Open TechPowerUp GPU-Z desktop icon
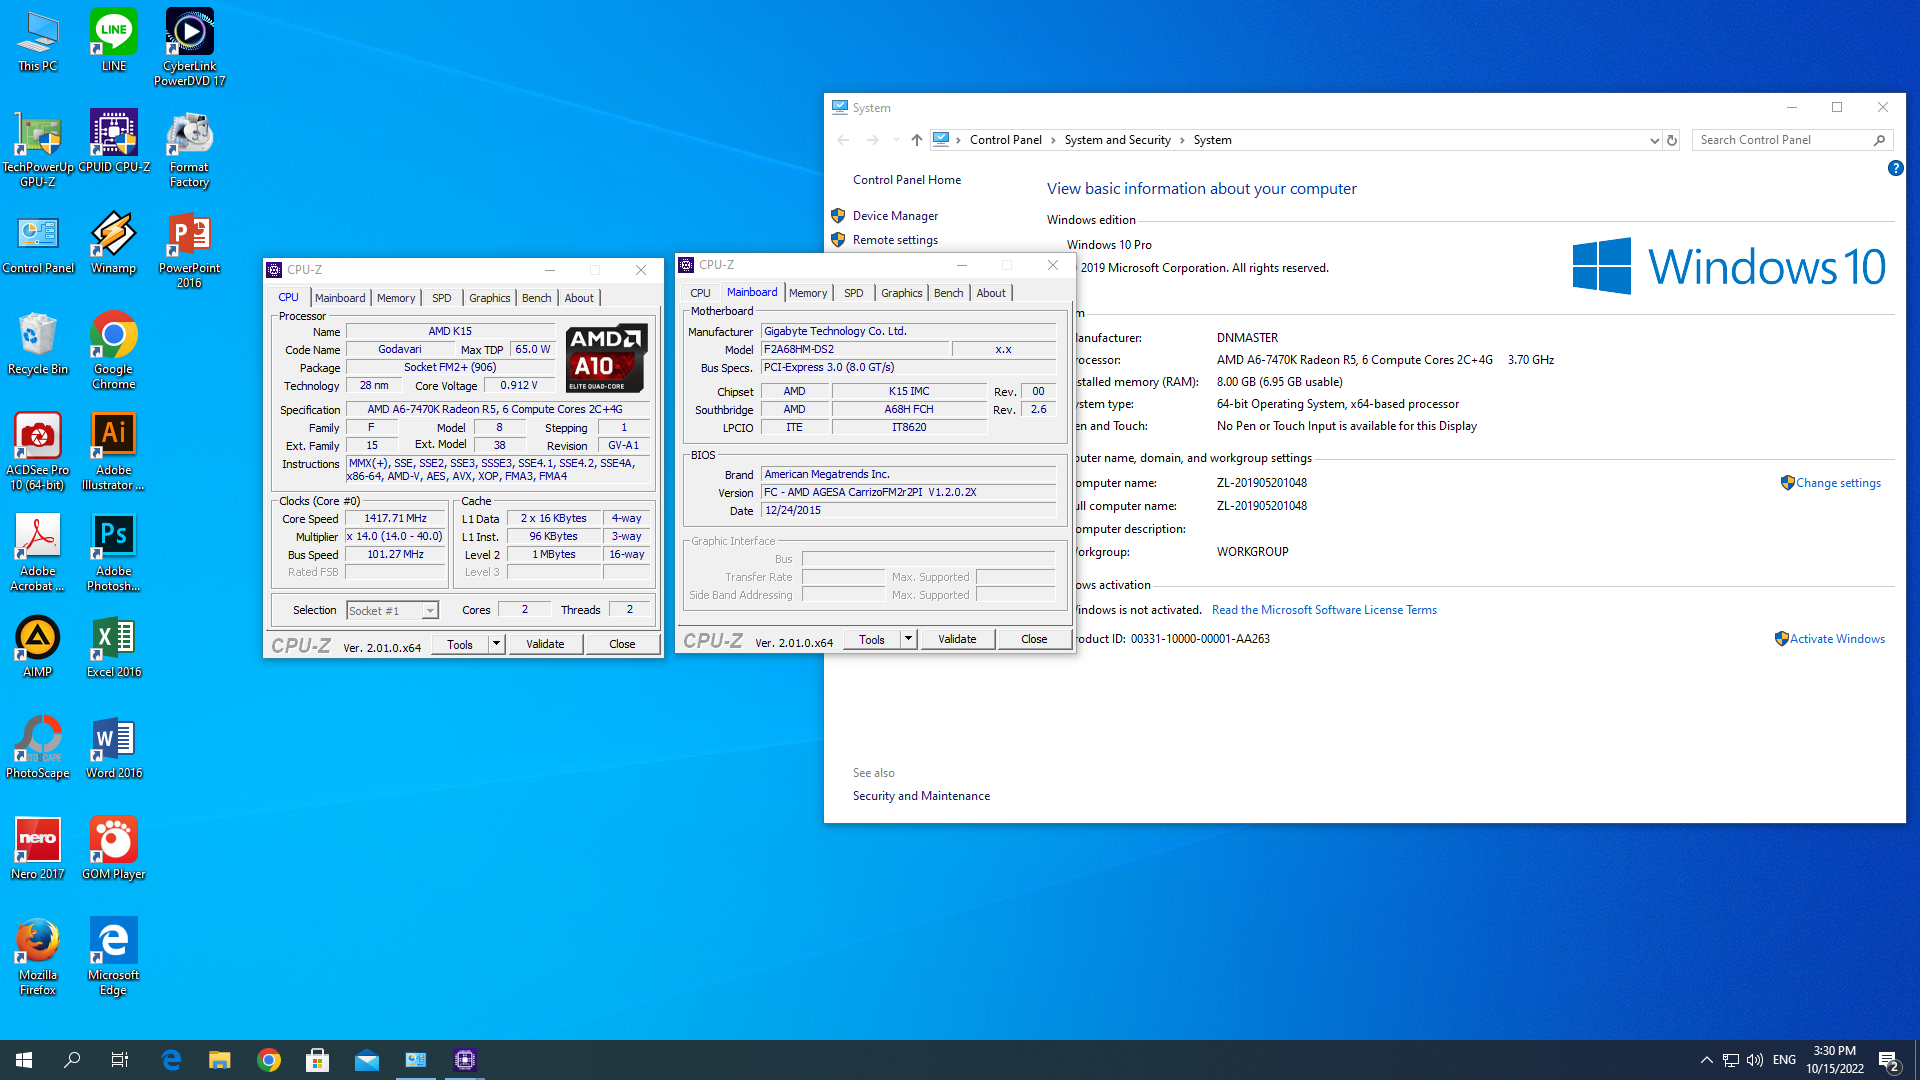The height and width of the screenshot is (1080, 1920). pos(38,148)
